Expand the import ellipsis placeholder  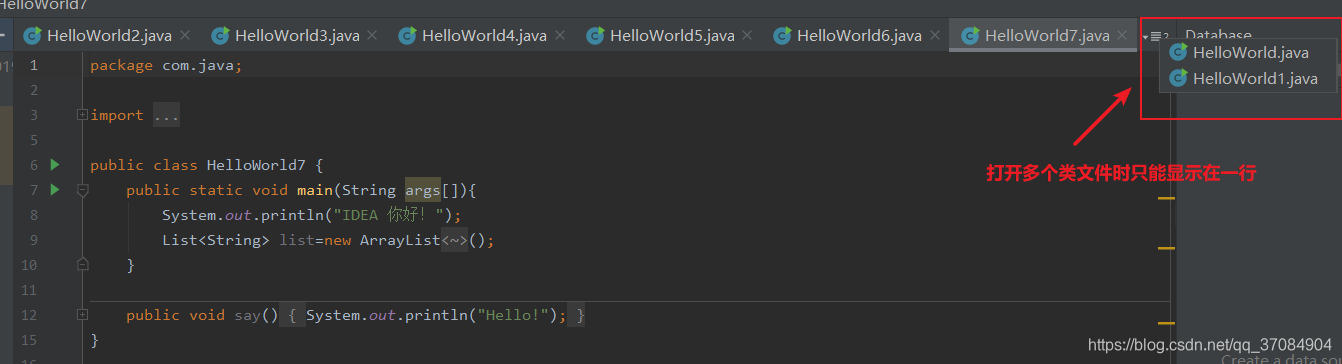pyautogui.click(x=166, y=115)
